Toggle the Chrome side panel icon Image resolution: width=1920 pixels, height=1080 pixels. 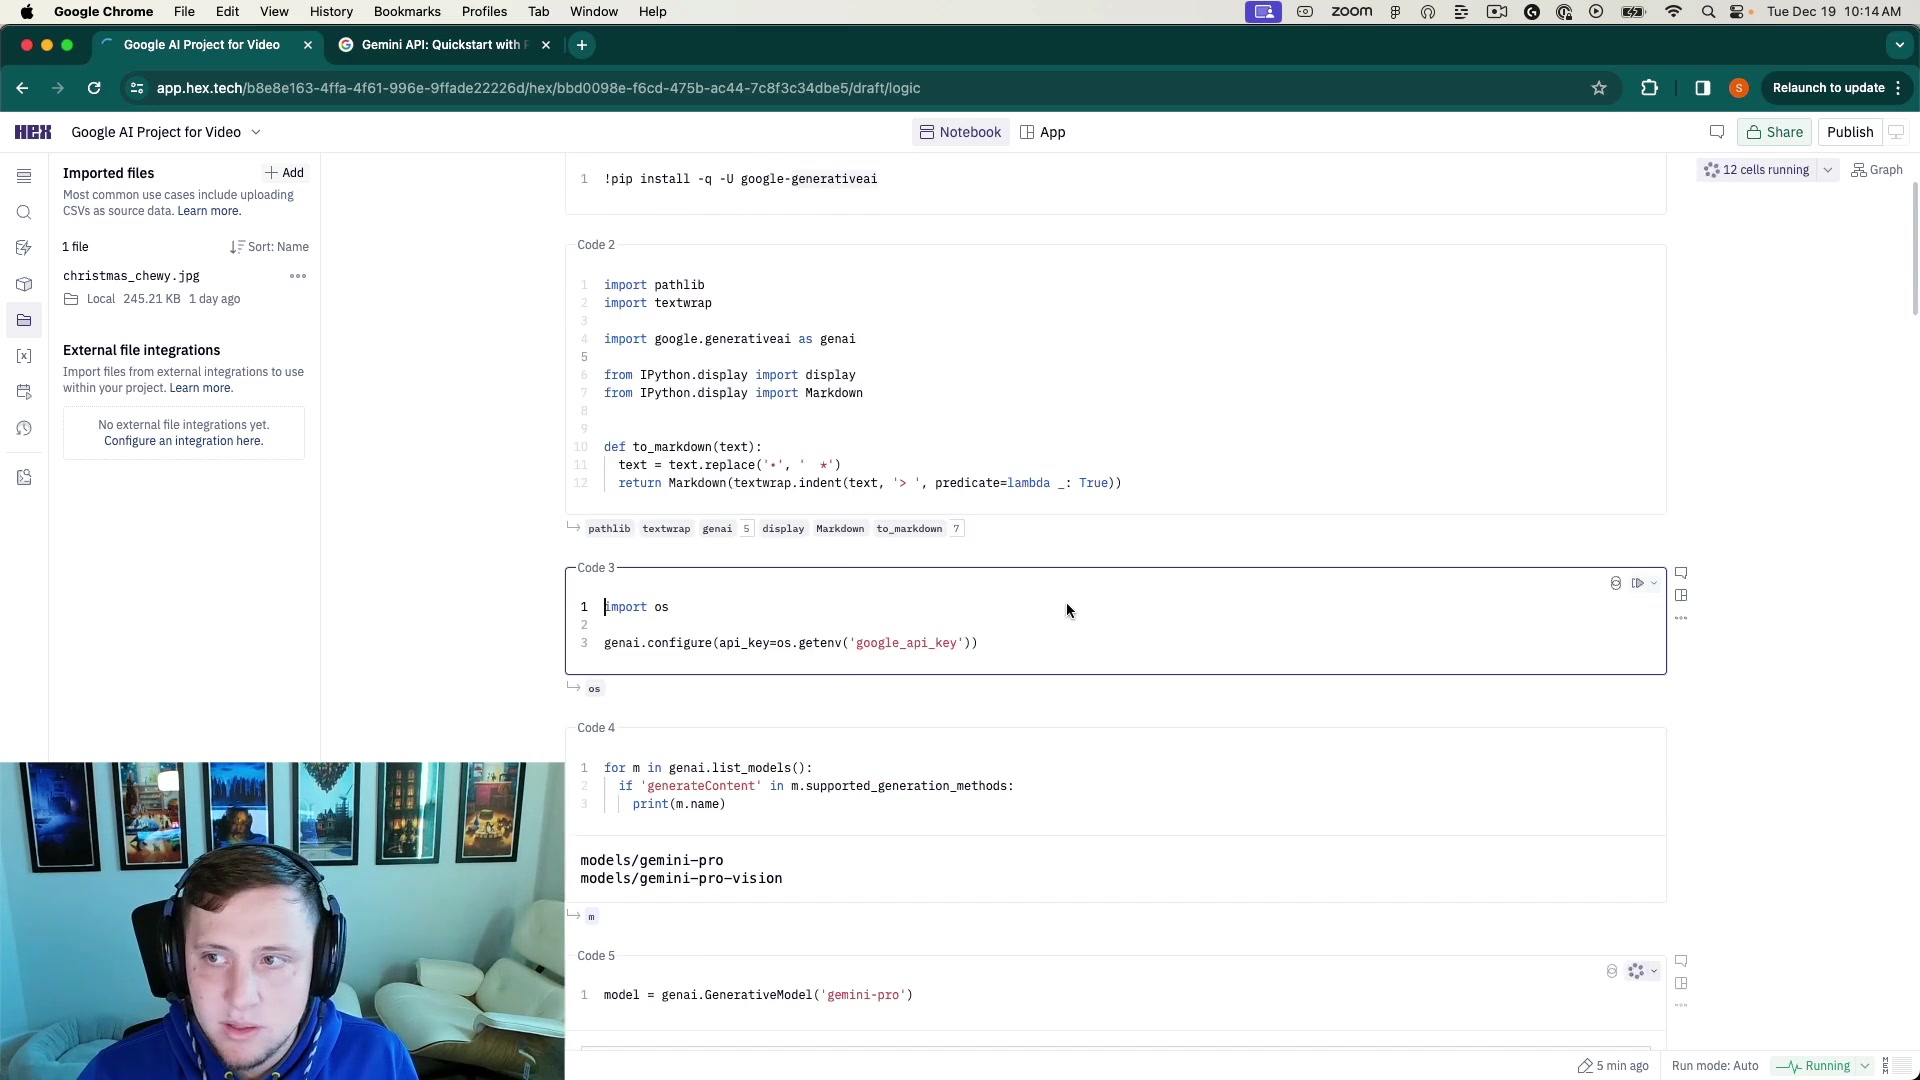click(1703, 88)
